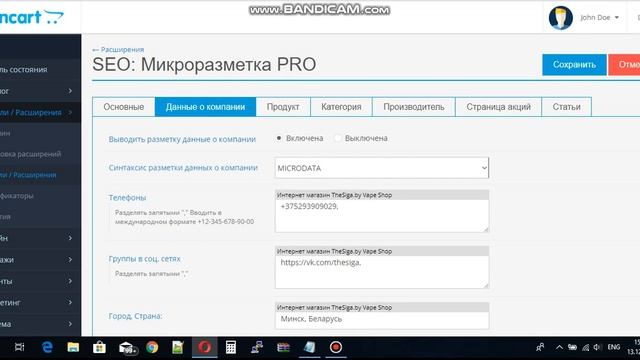Image resolution: width=640 pixels, height=360 pixels.
Task: Click the Выводить разметку данные о компании label
Action: tap(182, 139)
